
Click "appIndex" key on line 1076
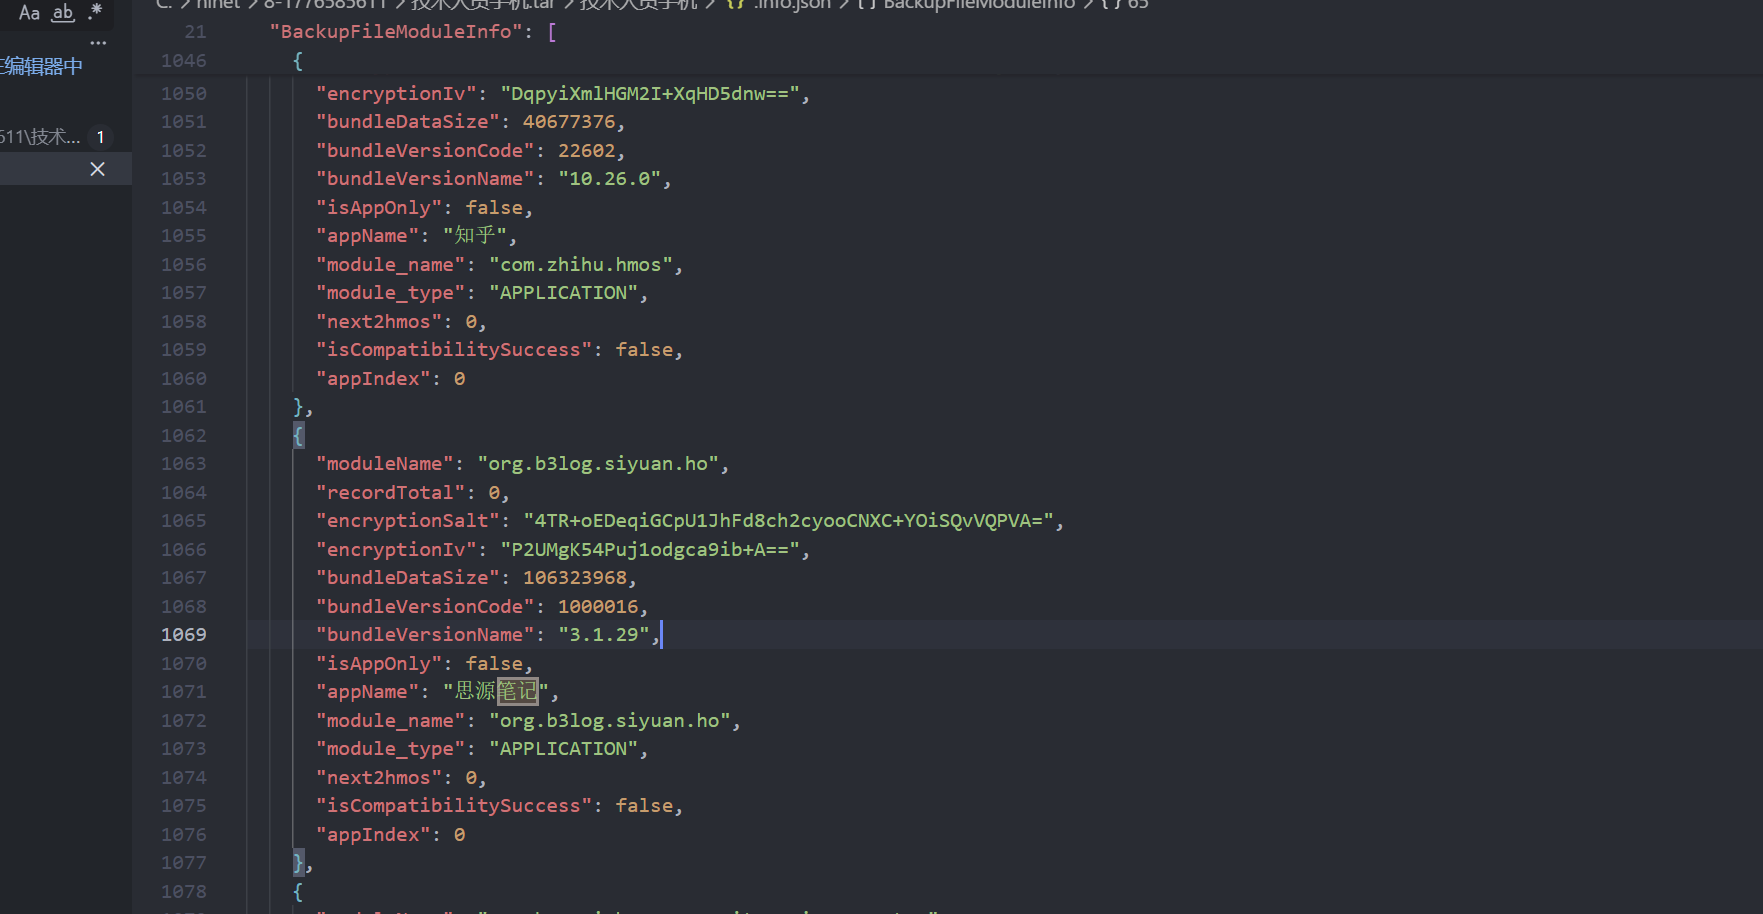coord(373,834)
